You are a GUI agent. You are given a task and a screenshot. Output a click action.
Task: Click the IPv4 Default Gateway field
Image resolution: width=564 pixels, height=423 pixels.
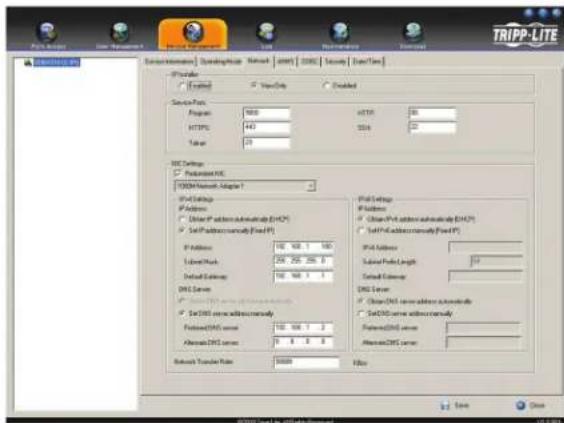(x=304, y=276)
